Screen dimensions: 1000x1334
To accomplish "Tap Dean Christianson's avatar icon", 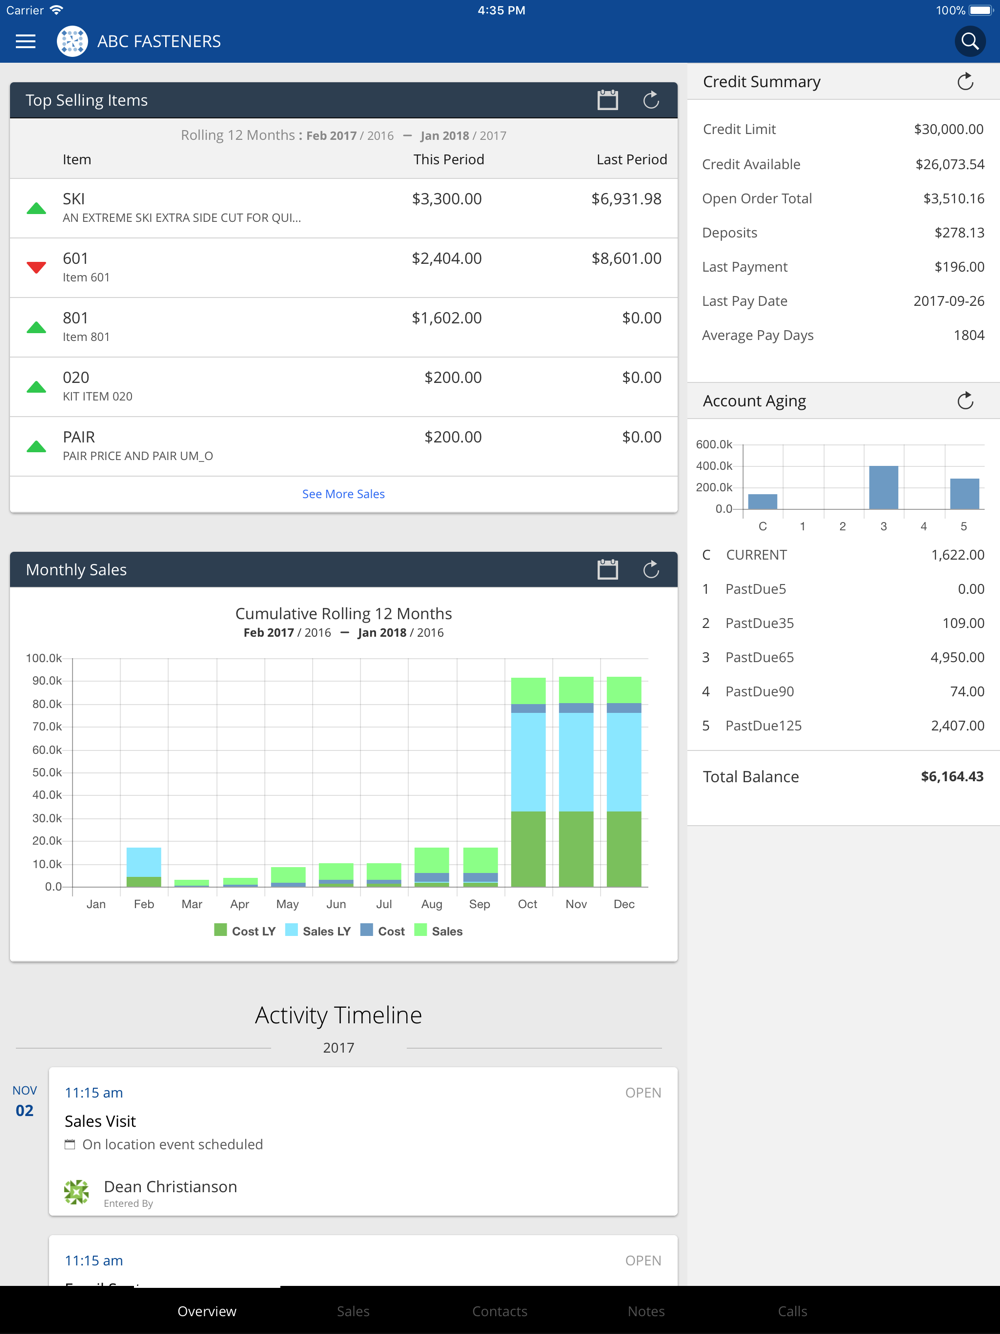I will [x=77, y=1191].
